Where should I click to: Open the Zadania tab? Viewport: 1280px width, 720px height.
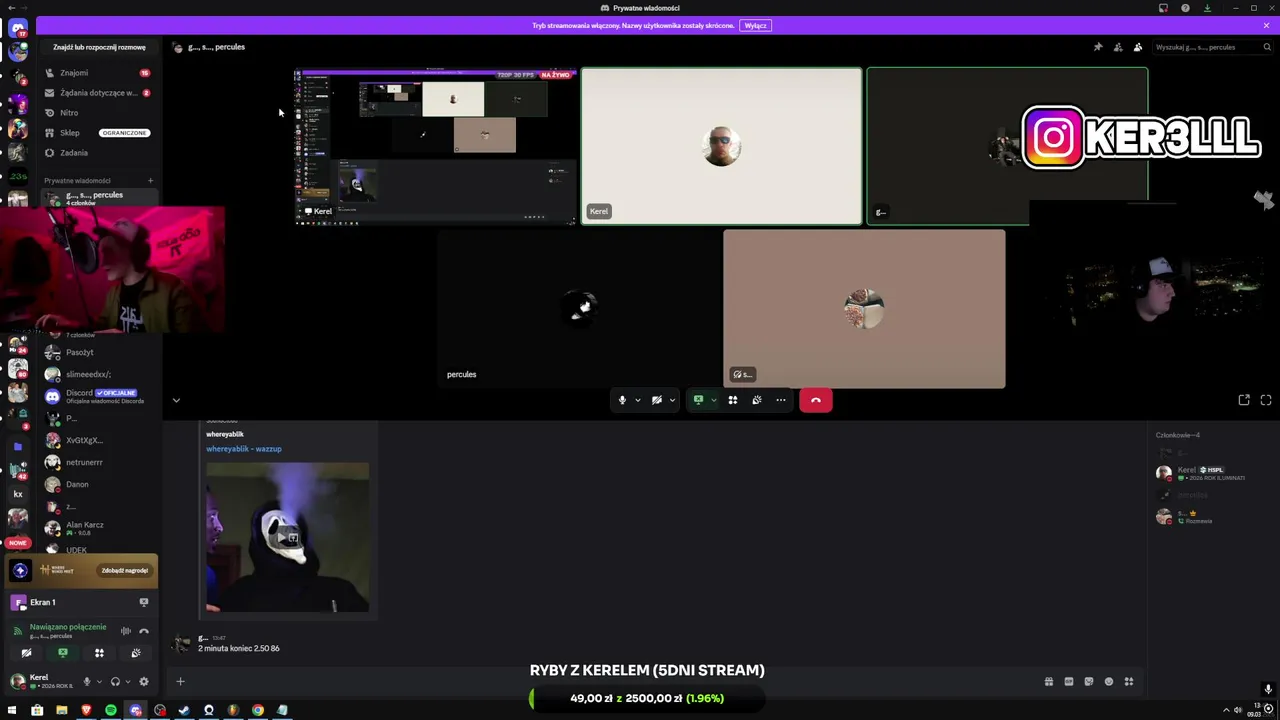pyautogui.click(x=97, y=153)
